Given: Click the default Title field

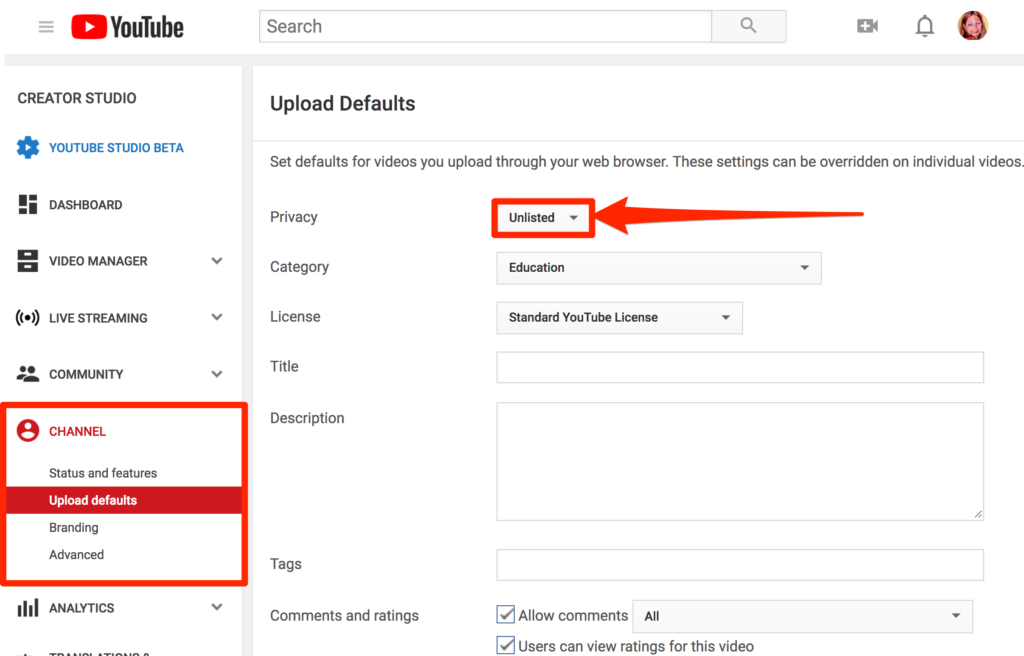Looking at the screenshot, I should click(x=740, y=367).
